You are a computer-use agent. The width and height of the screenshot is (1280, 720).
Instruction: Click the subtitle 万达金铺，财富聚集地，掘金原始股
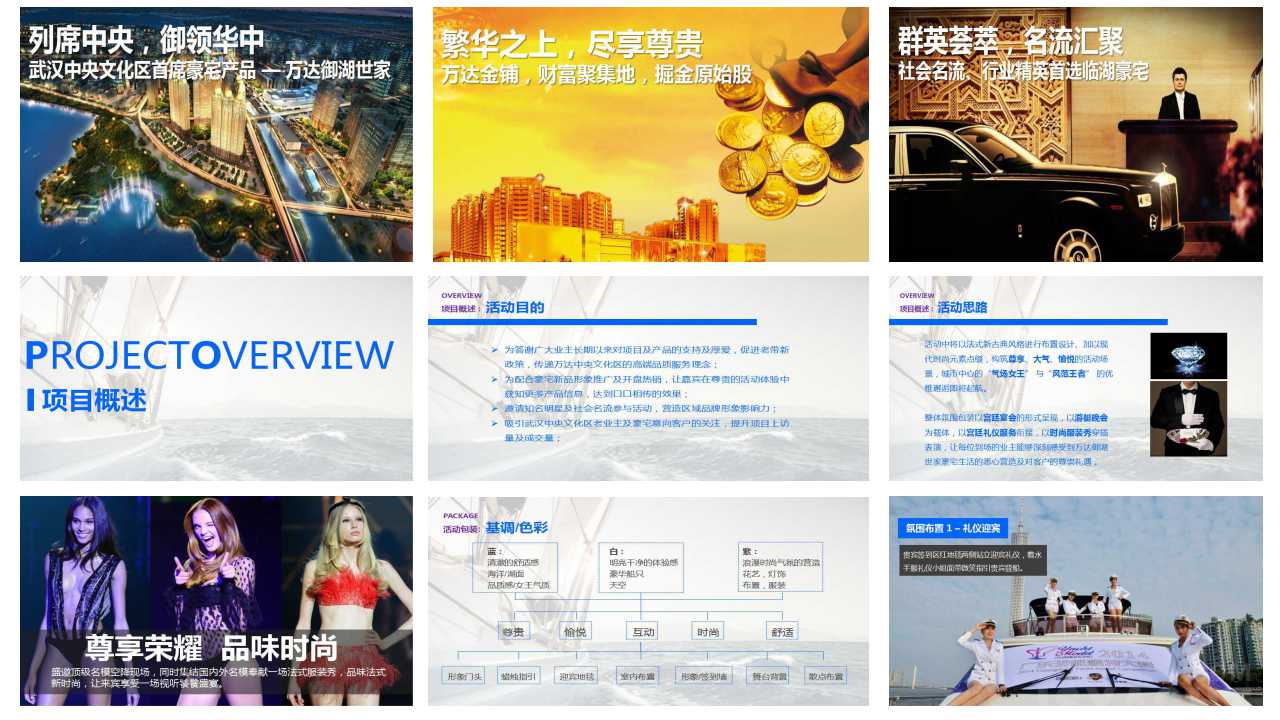pos(596,75)
